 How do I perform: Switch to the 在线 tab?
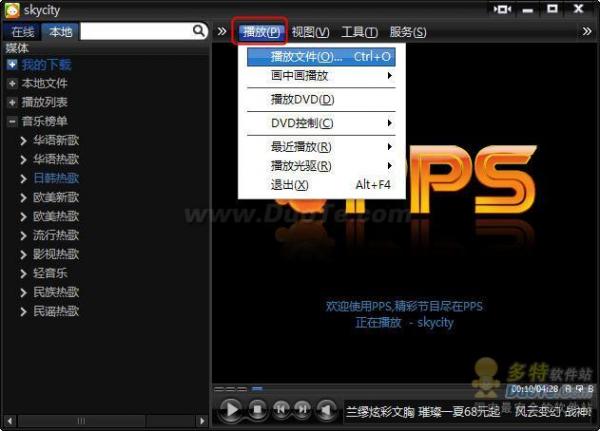click(22, 32)
